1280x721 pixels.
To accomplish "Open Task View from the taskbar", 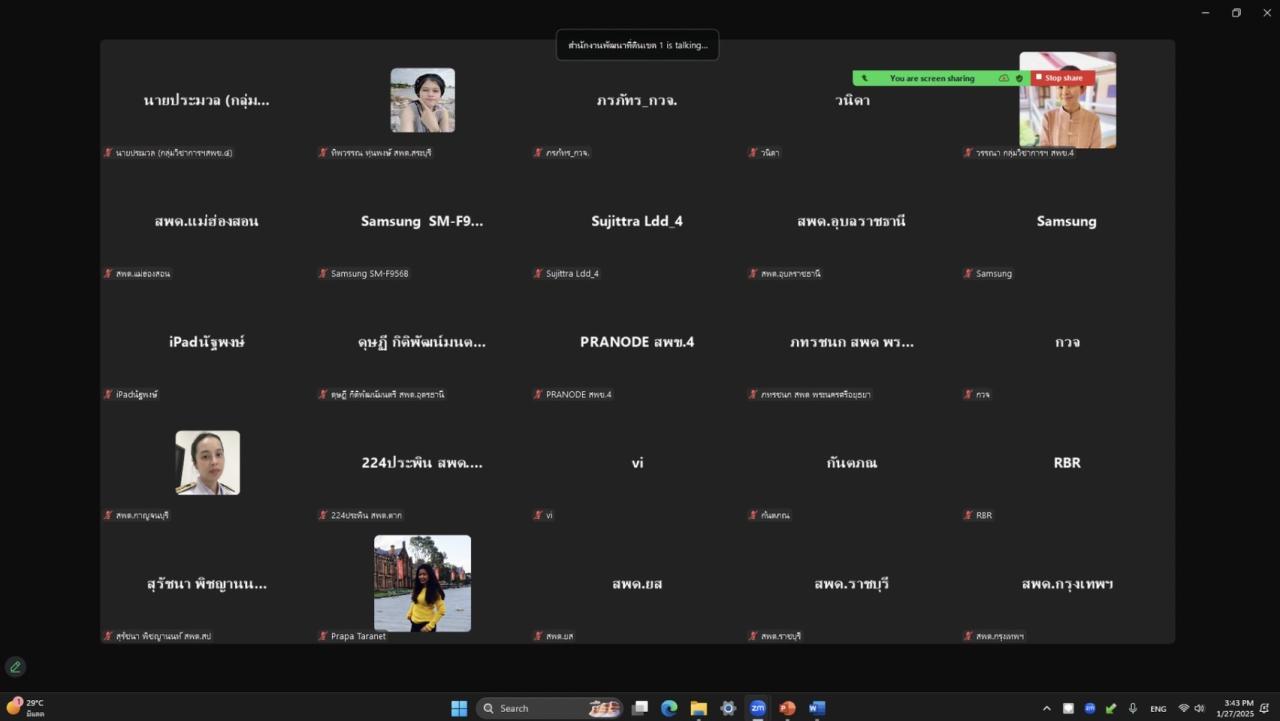I will 640,708.
